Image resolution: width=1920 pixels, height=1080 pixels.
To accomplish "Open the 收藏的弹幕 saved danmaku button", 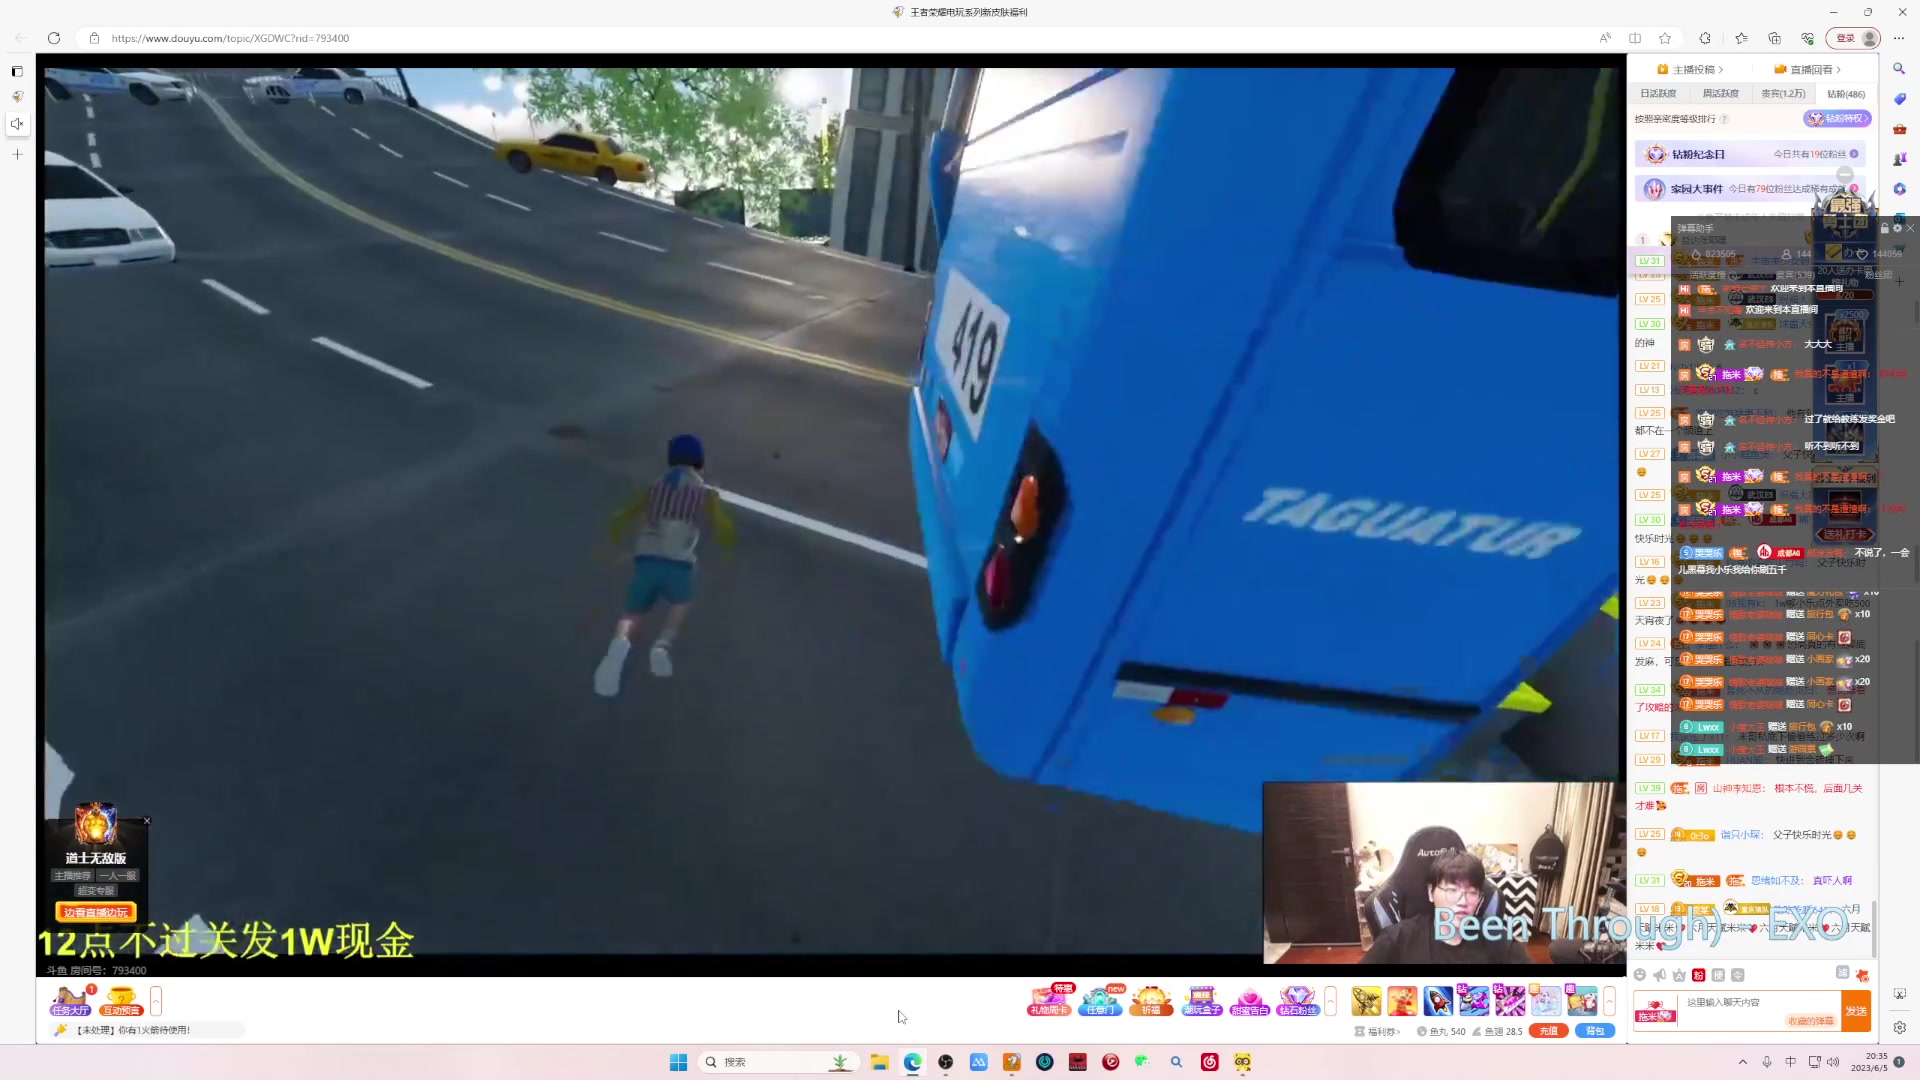I will [x=1811, y=1021].
